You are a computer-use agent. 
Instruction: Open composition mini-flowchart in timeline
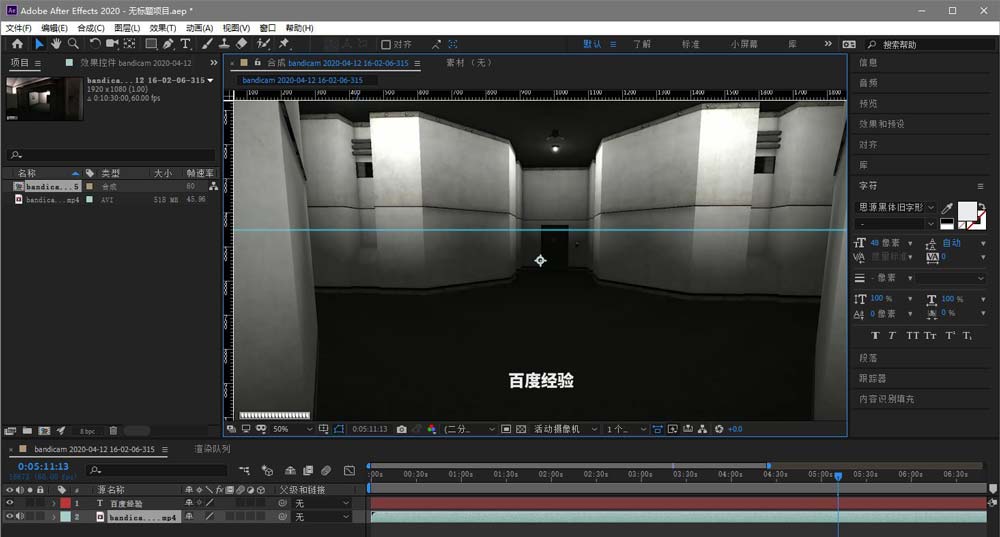pyautogui.click(x=244, y=471)
